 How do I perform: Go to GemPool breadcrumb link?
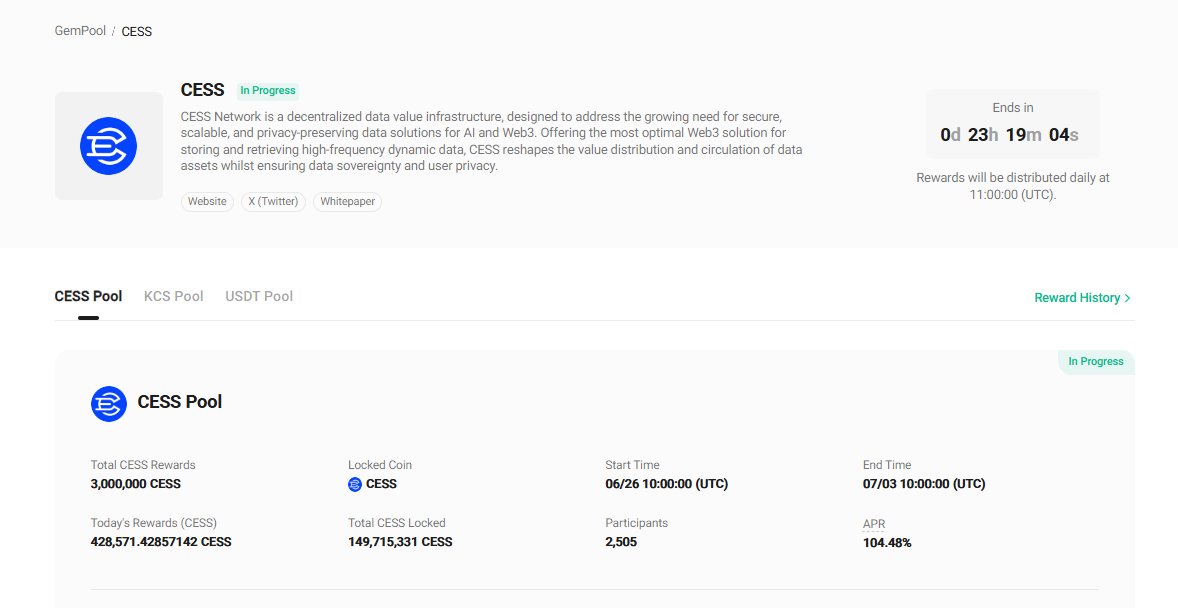(x=80, y=31)
